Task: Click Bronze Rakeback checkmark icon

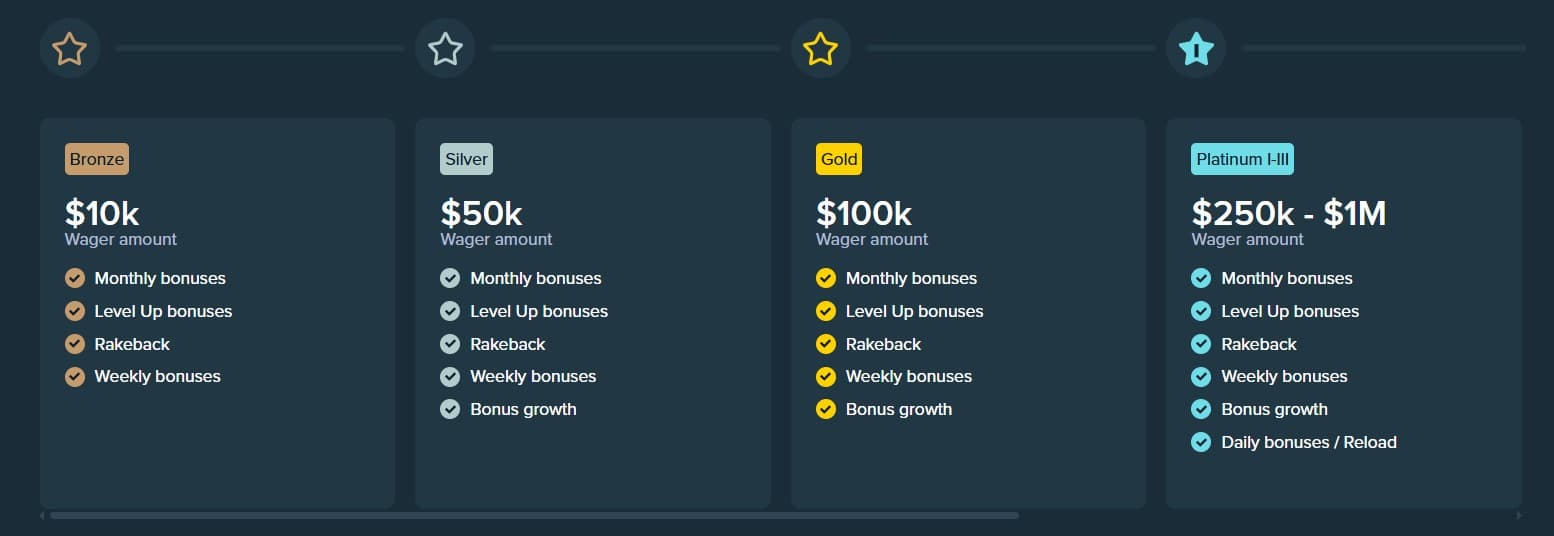Action: pyautogui.click(x=75, y=344)
